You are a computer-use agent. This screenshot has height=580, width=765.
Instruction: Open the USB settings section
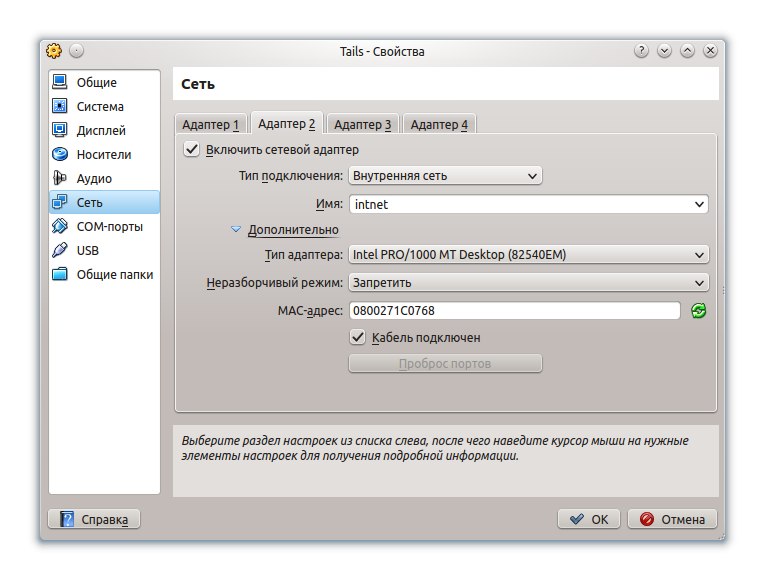click(x=87, y=251)
